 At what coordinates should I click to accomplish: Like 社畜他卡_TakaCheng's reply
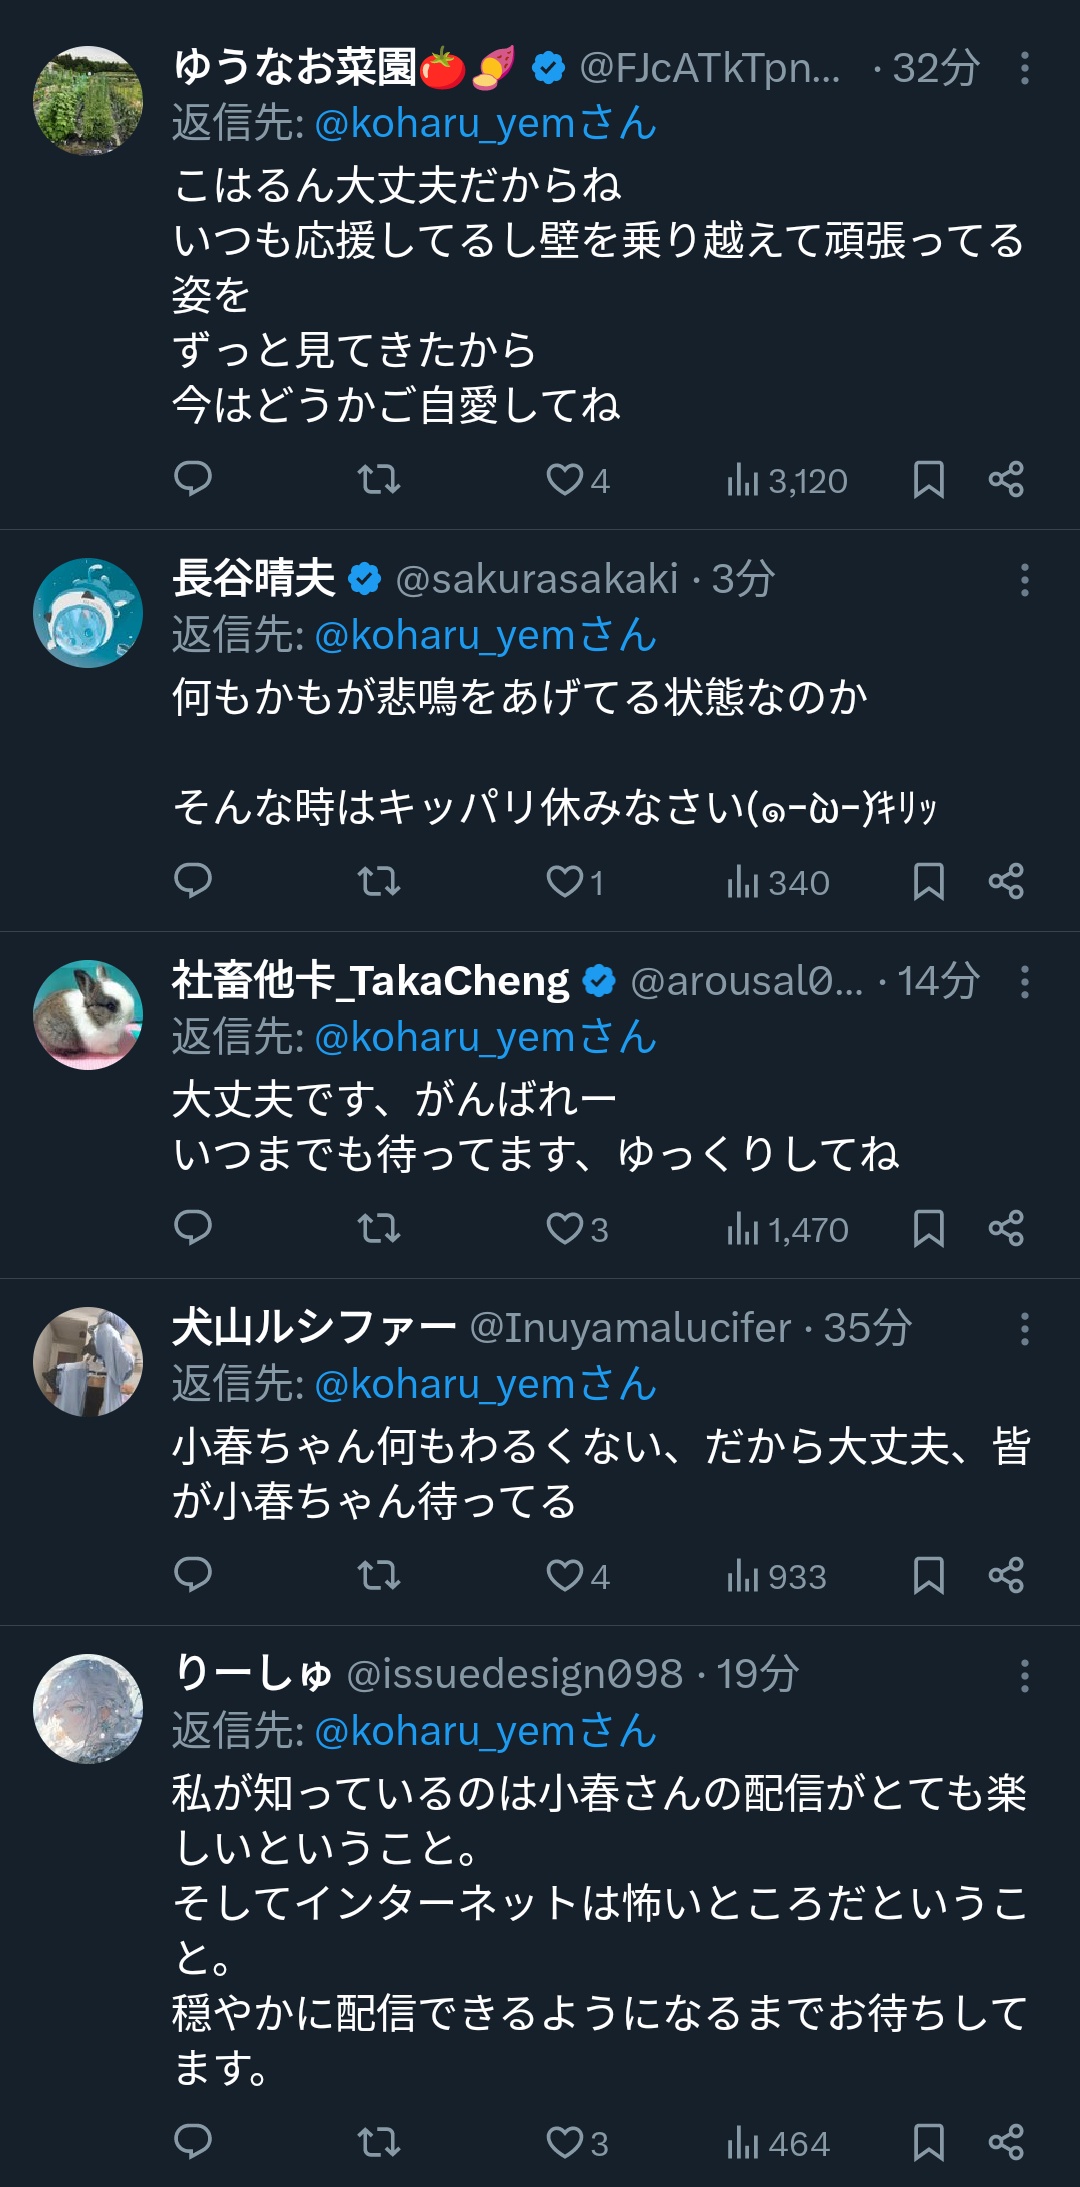[565, 1228]
